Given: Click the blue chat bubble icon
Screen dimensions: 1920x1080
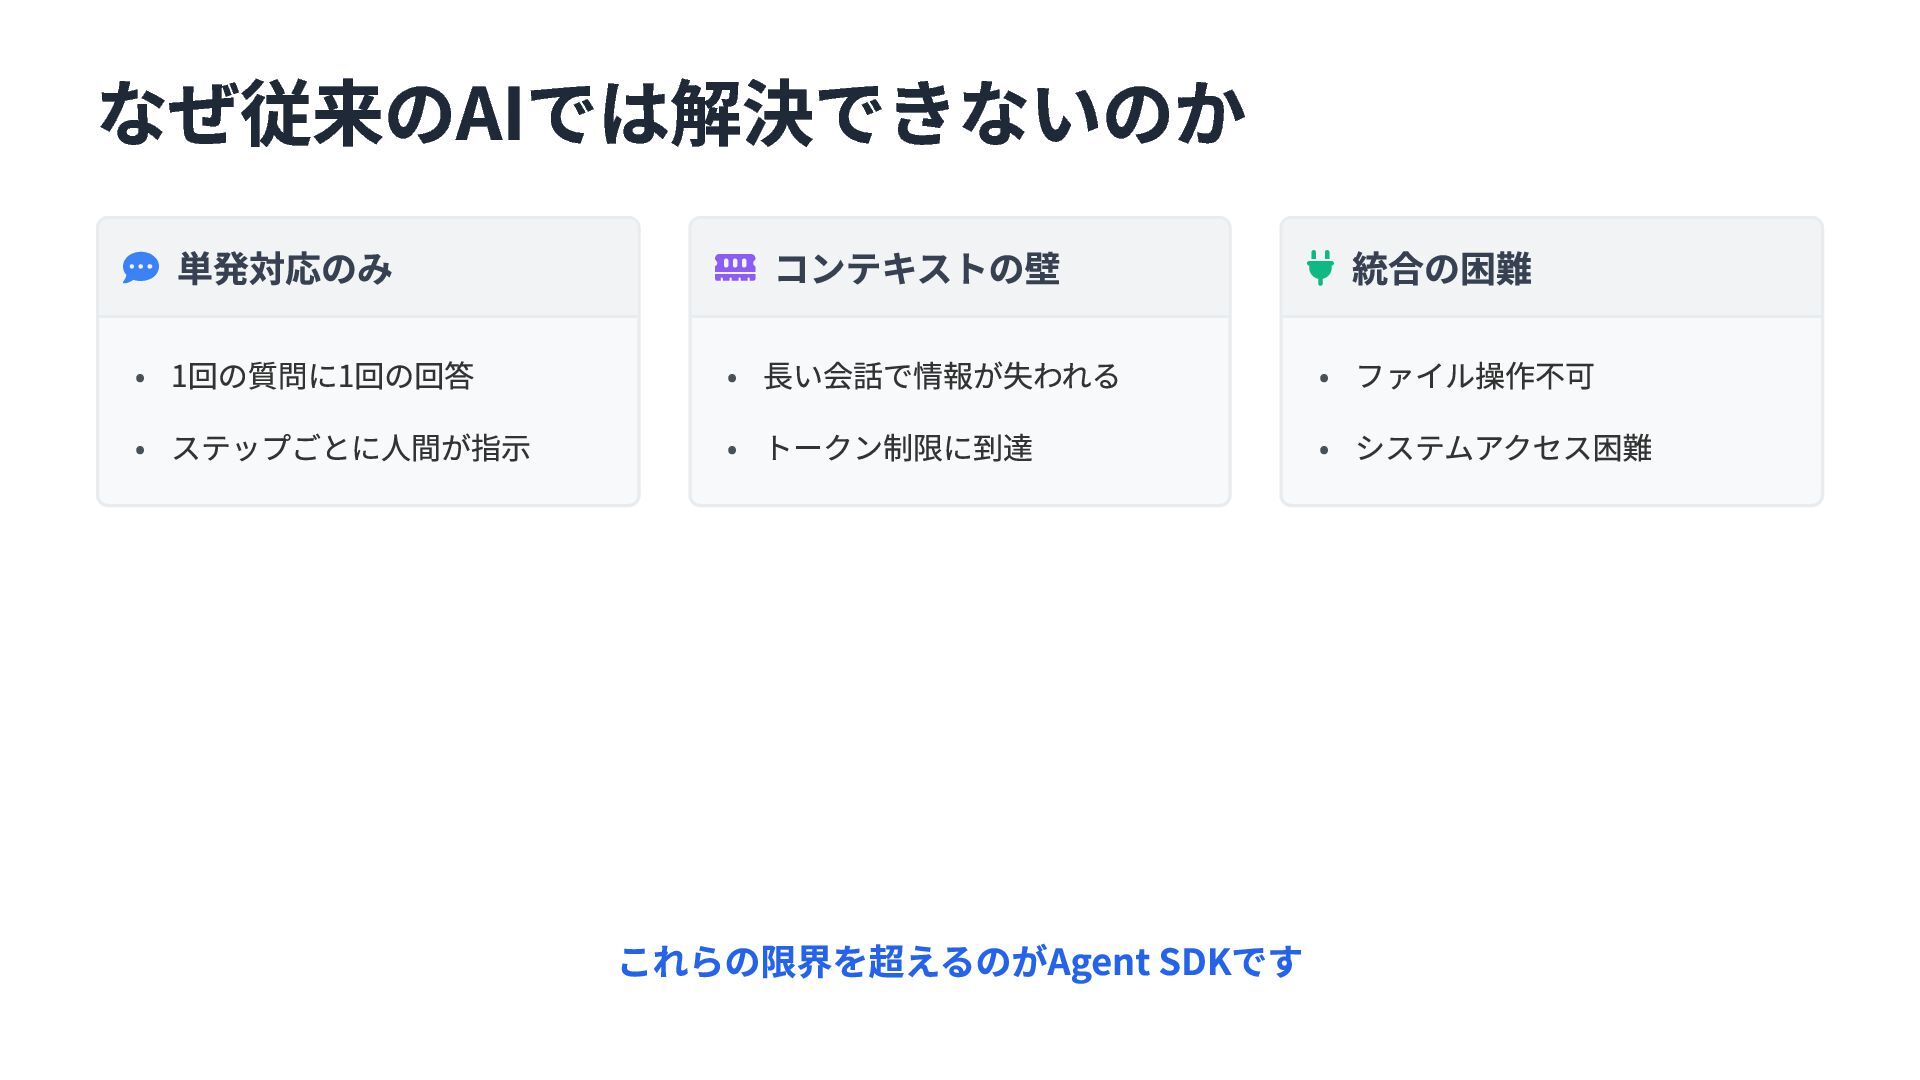Looking at the screenshot, I should coord(140,268).
